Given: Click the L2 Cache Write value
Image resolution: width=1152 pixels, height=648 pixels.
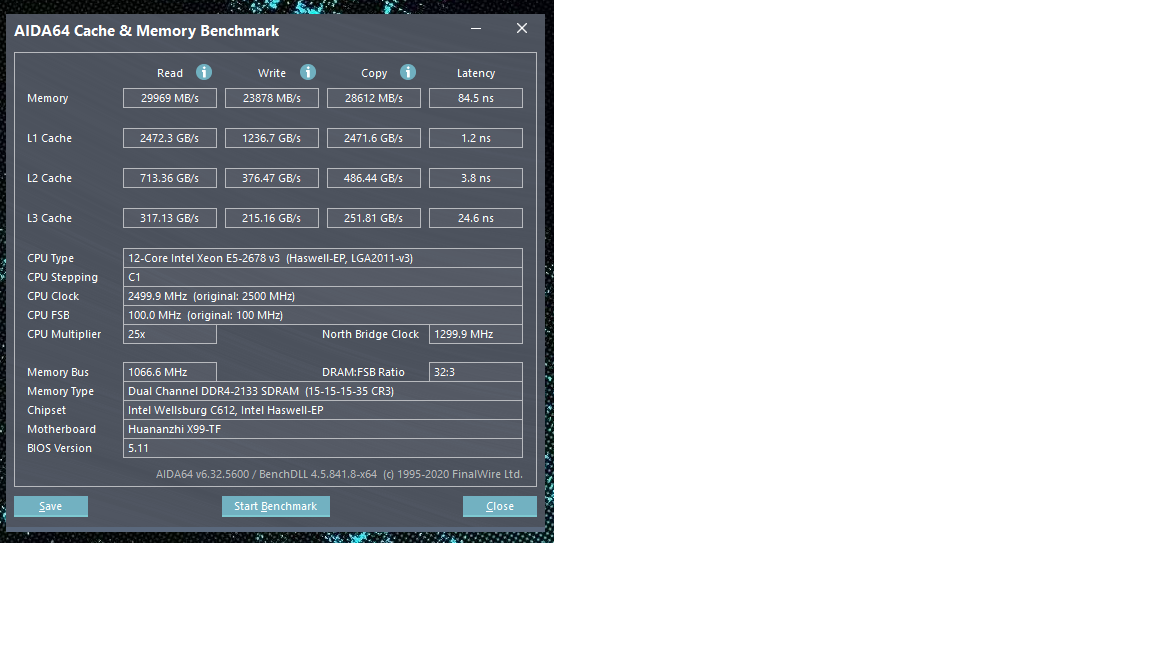Looking at the screenshot, I should (272, 178).
